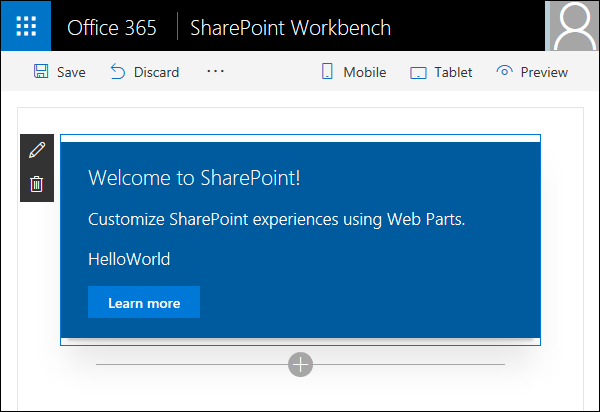600x412 pixels.
Task: Click the Office 365 header link
Action: [x=112, y=28]
